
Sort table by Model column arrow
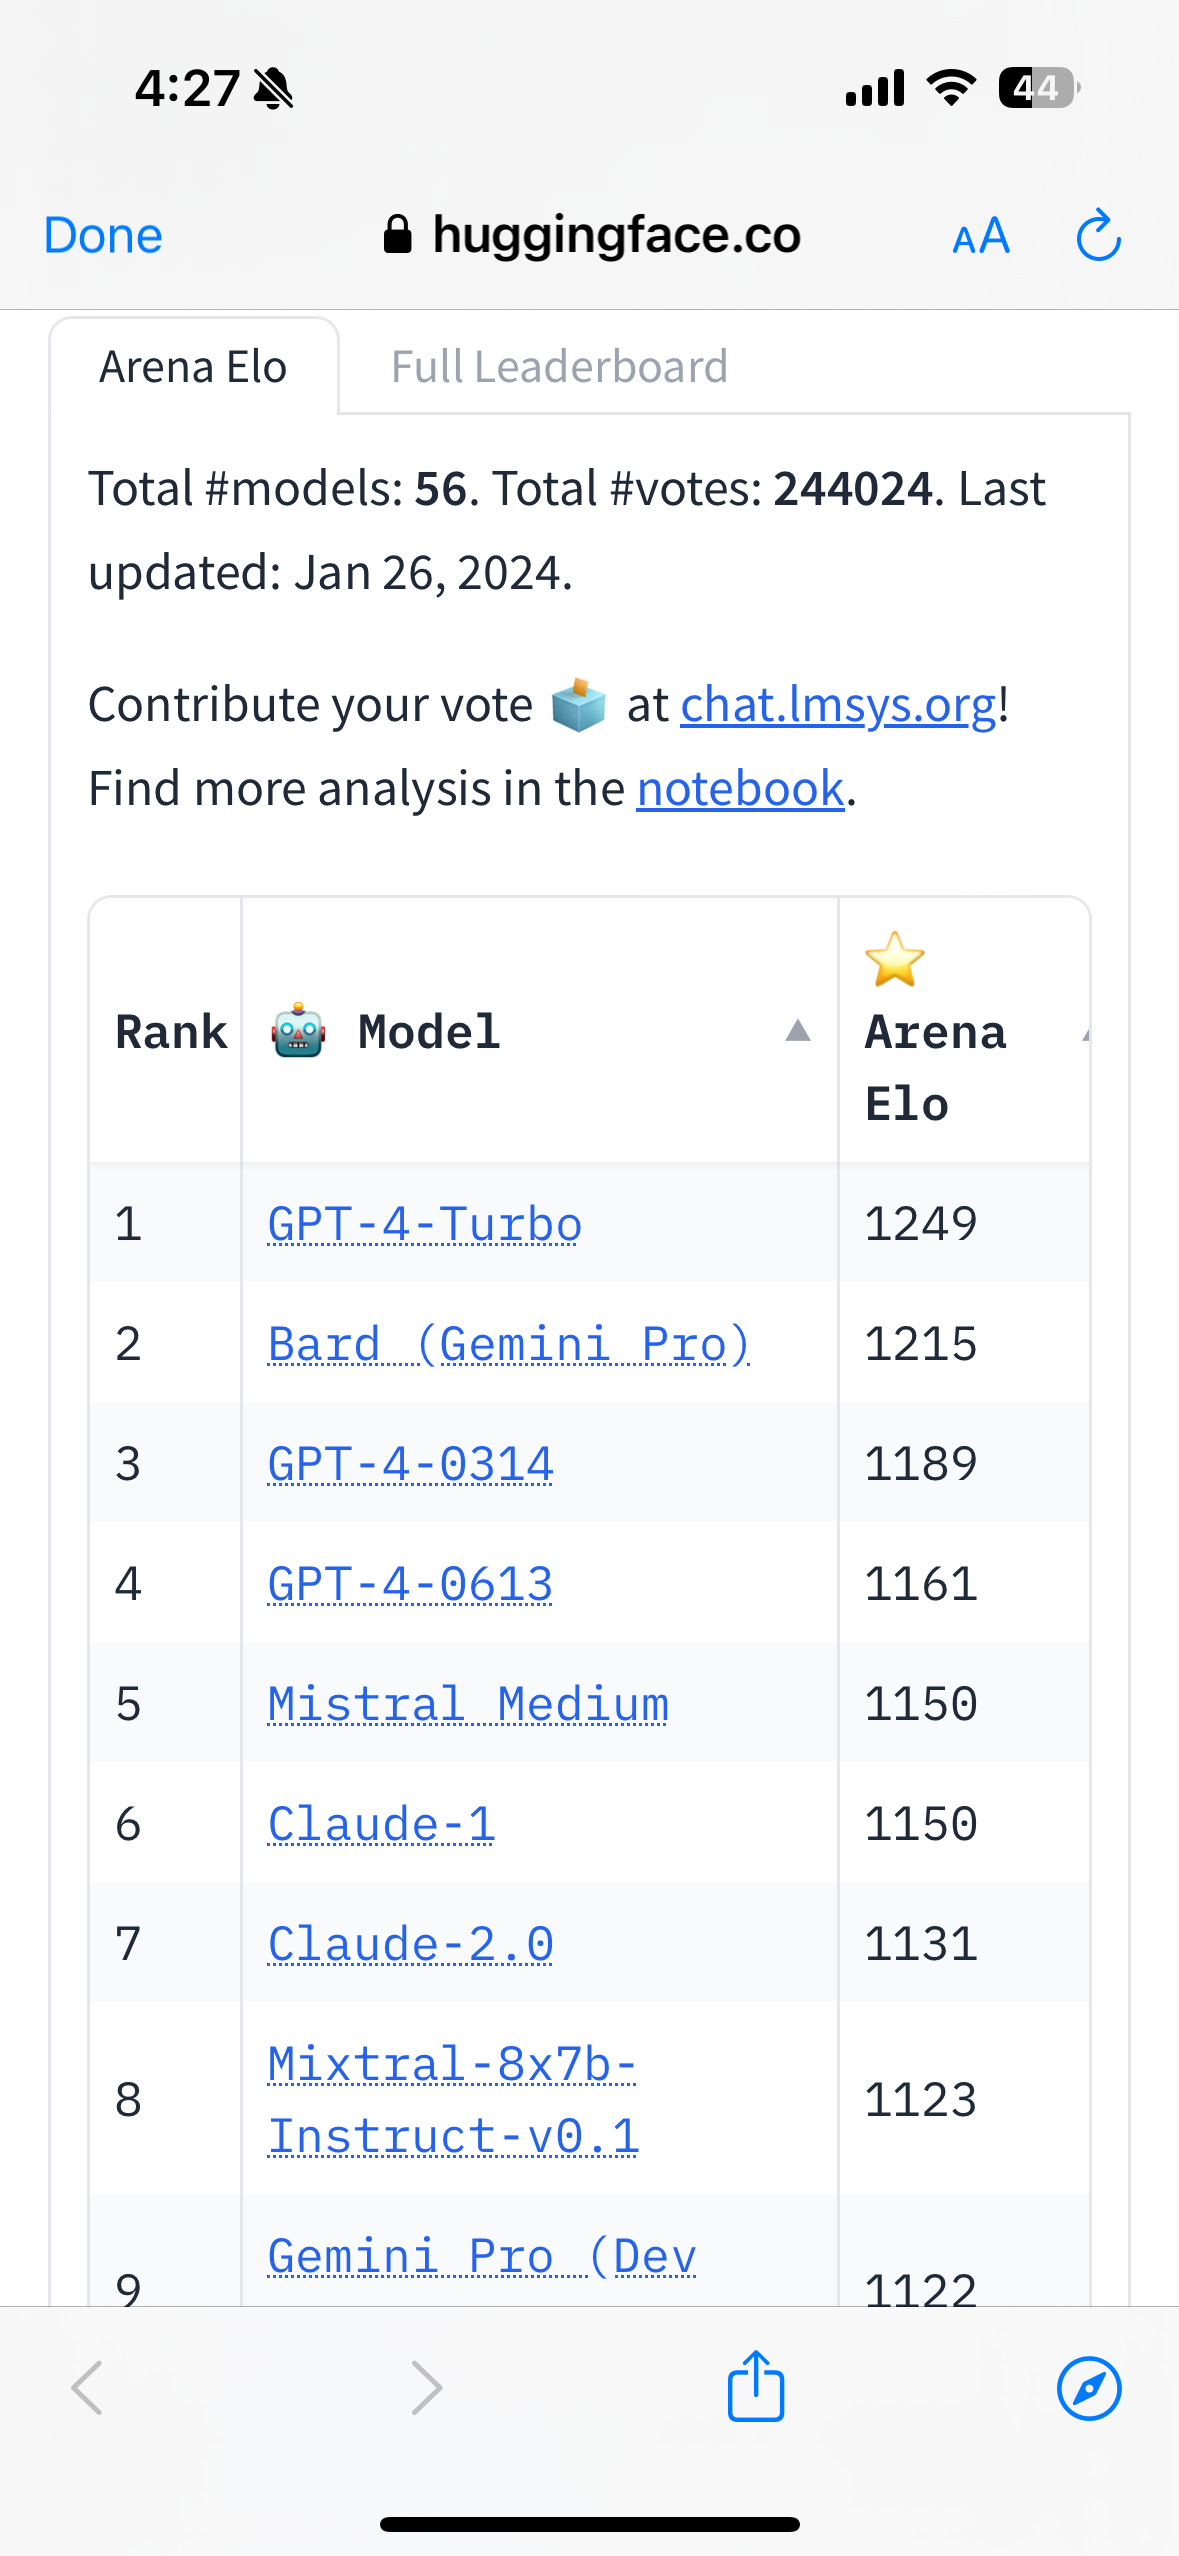(797, 1030)
